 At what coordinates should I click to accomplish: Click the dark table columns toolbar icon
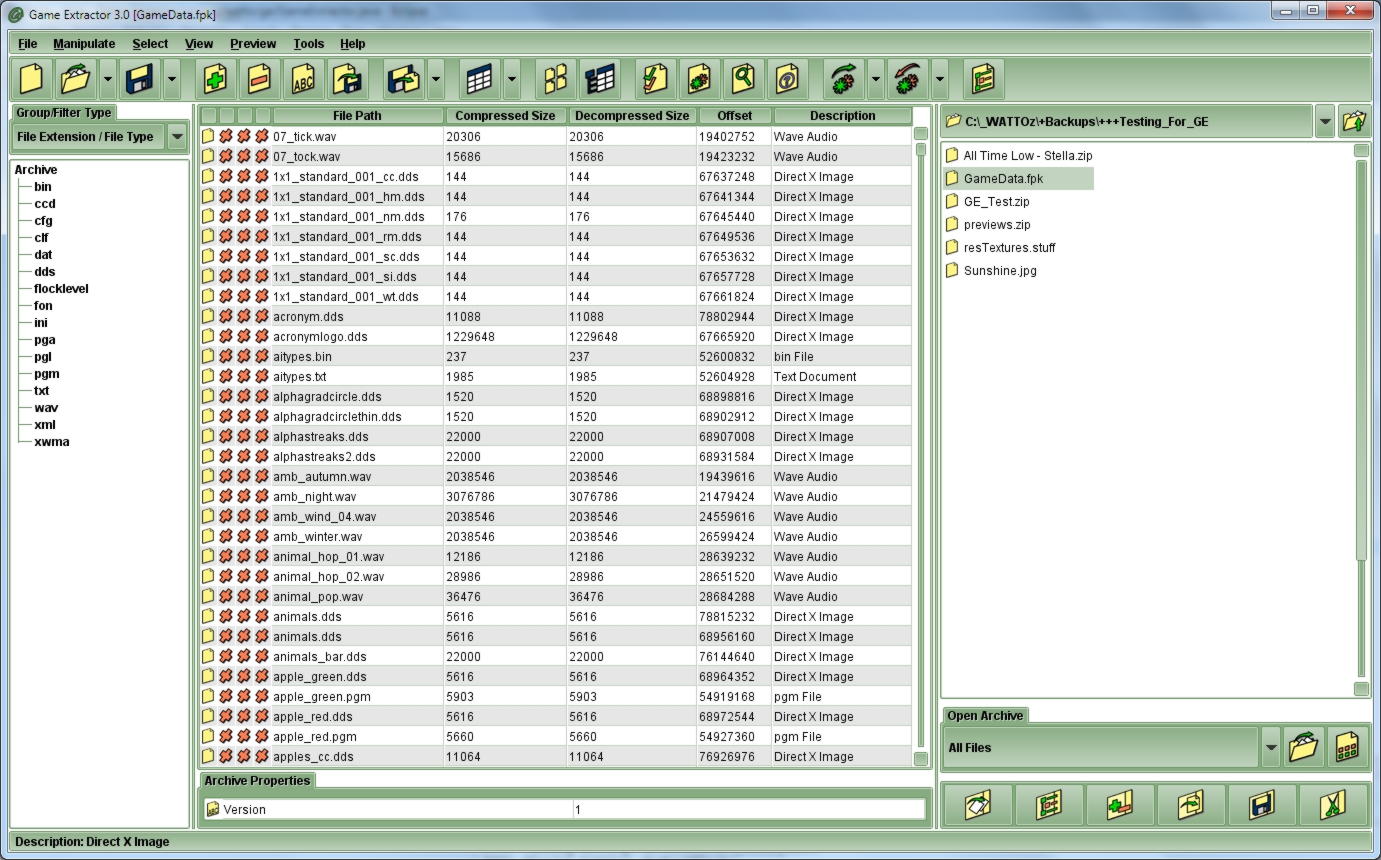599,79
